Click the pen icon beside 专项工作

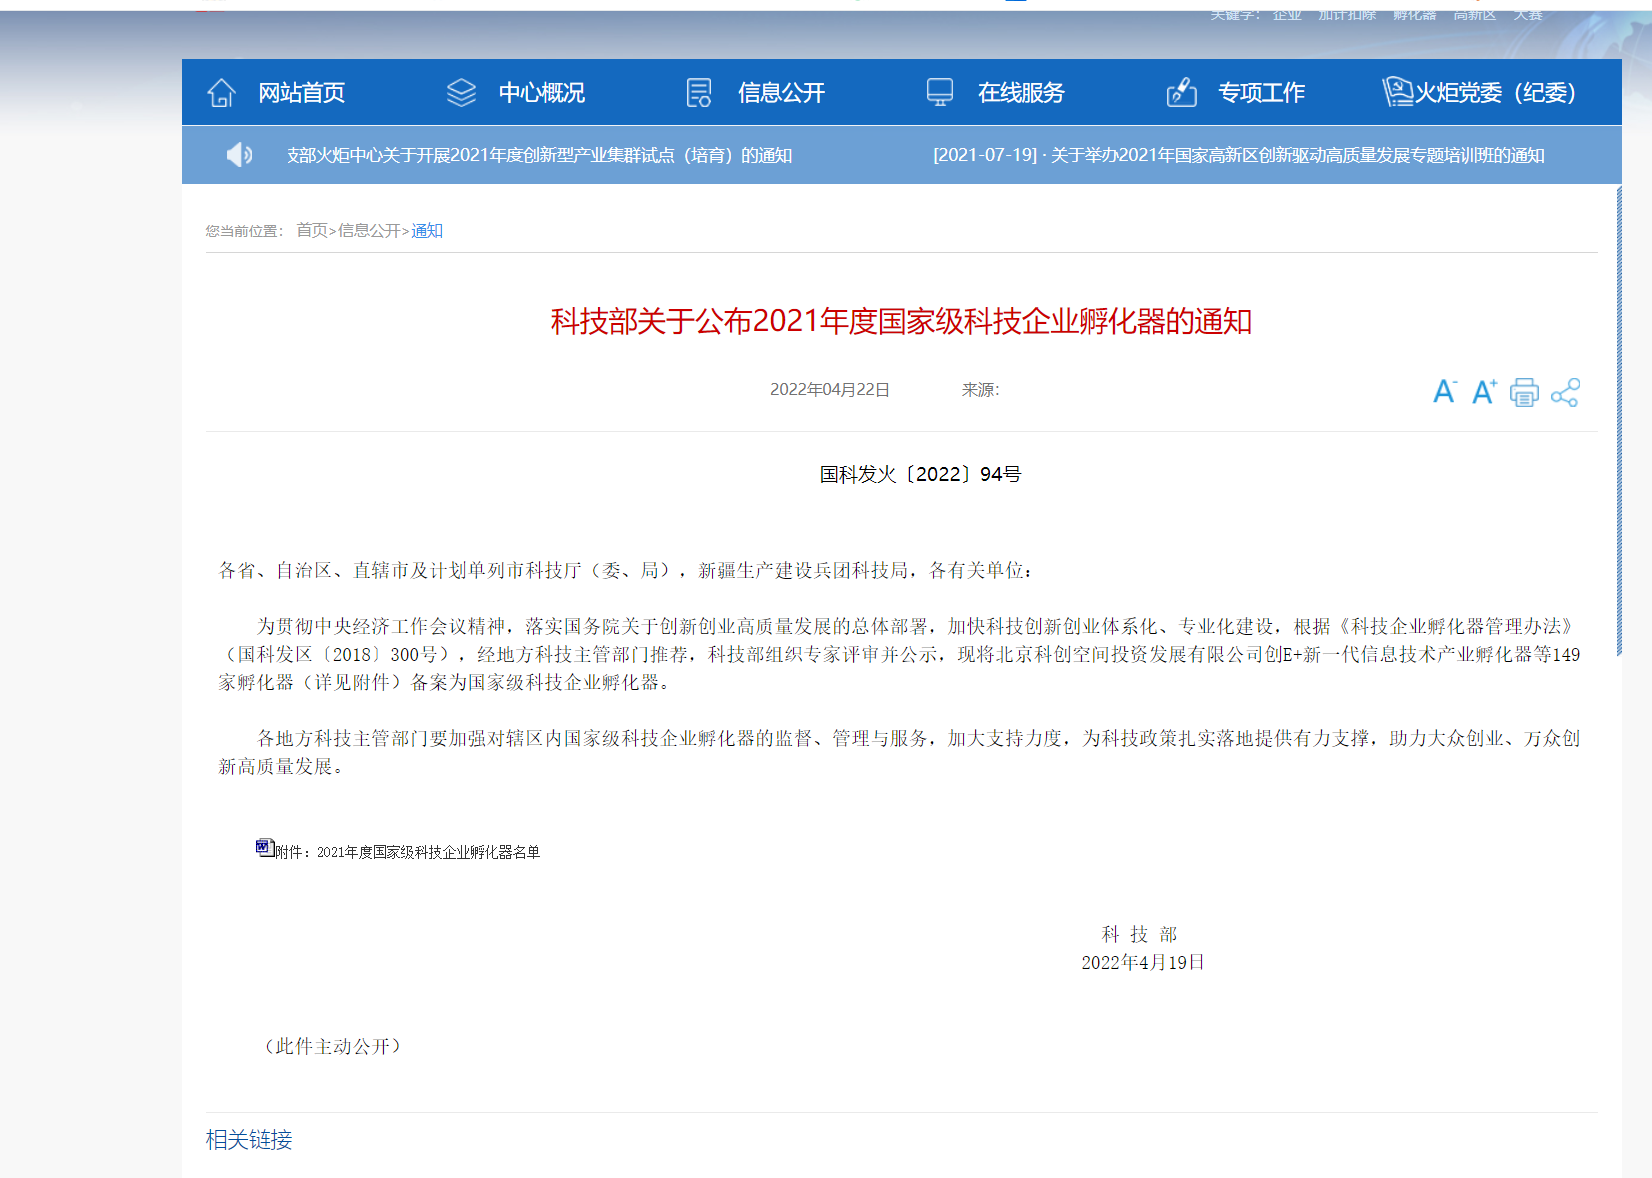[x=1181, y=92]
